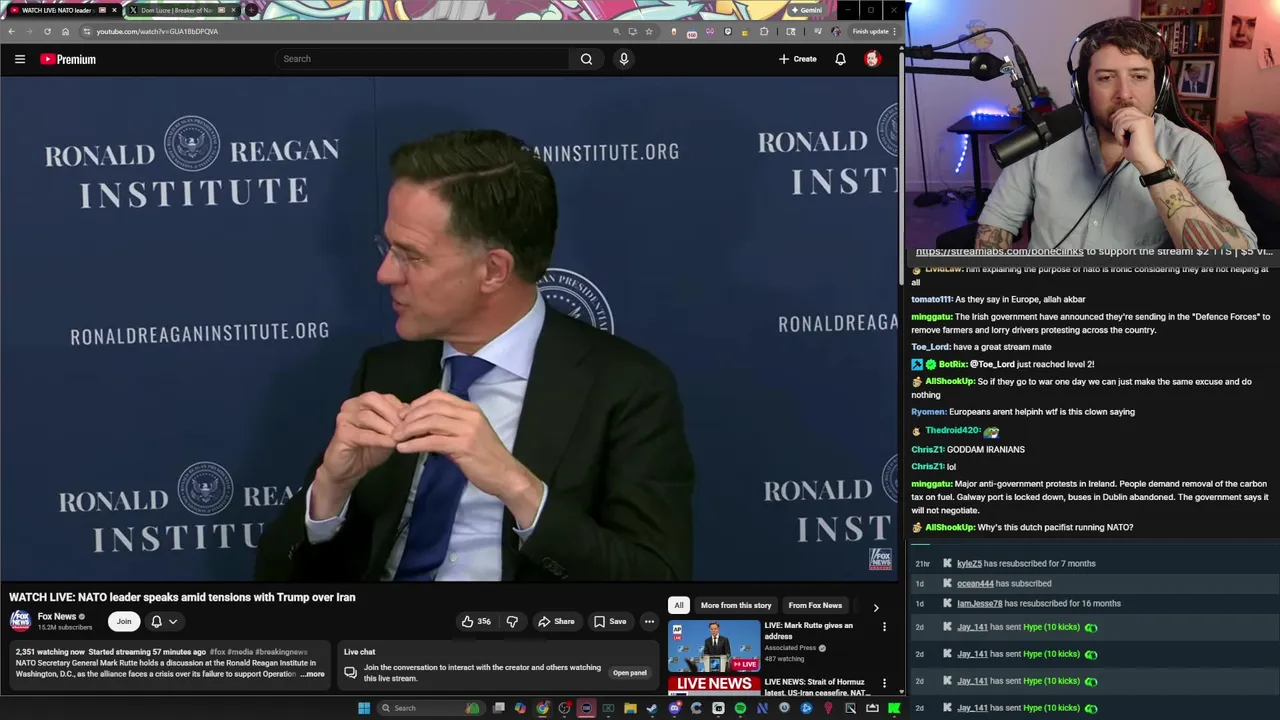Click ocean444 in subscription feed

pyautogui.click(x=975, y=584)
